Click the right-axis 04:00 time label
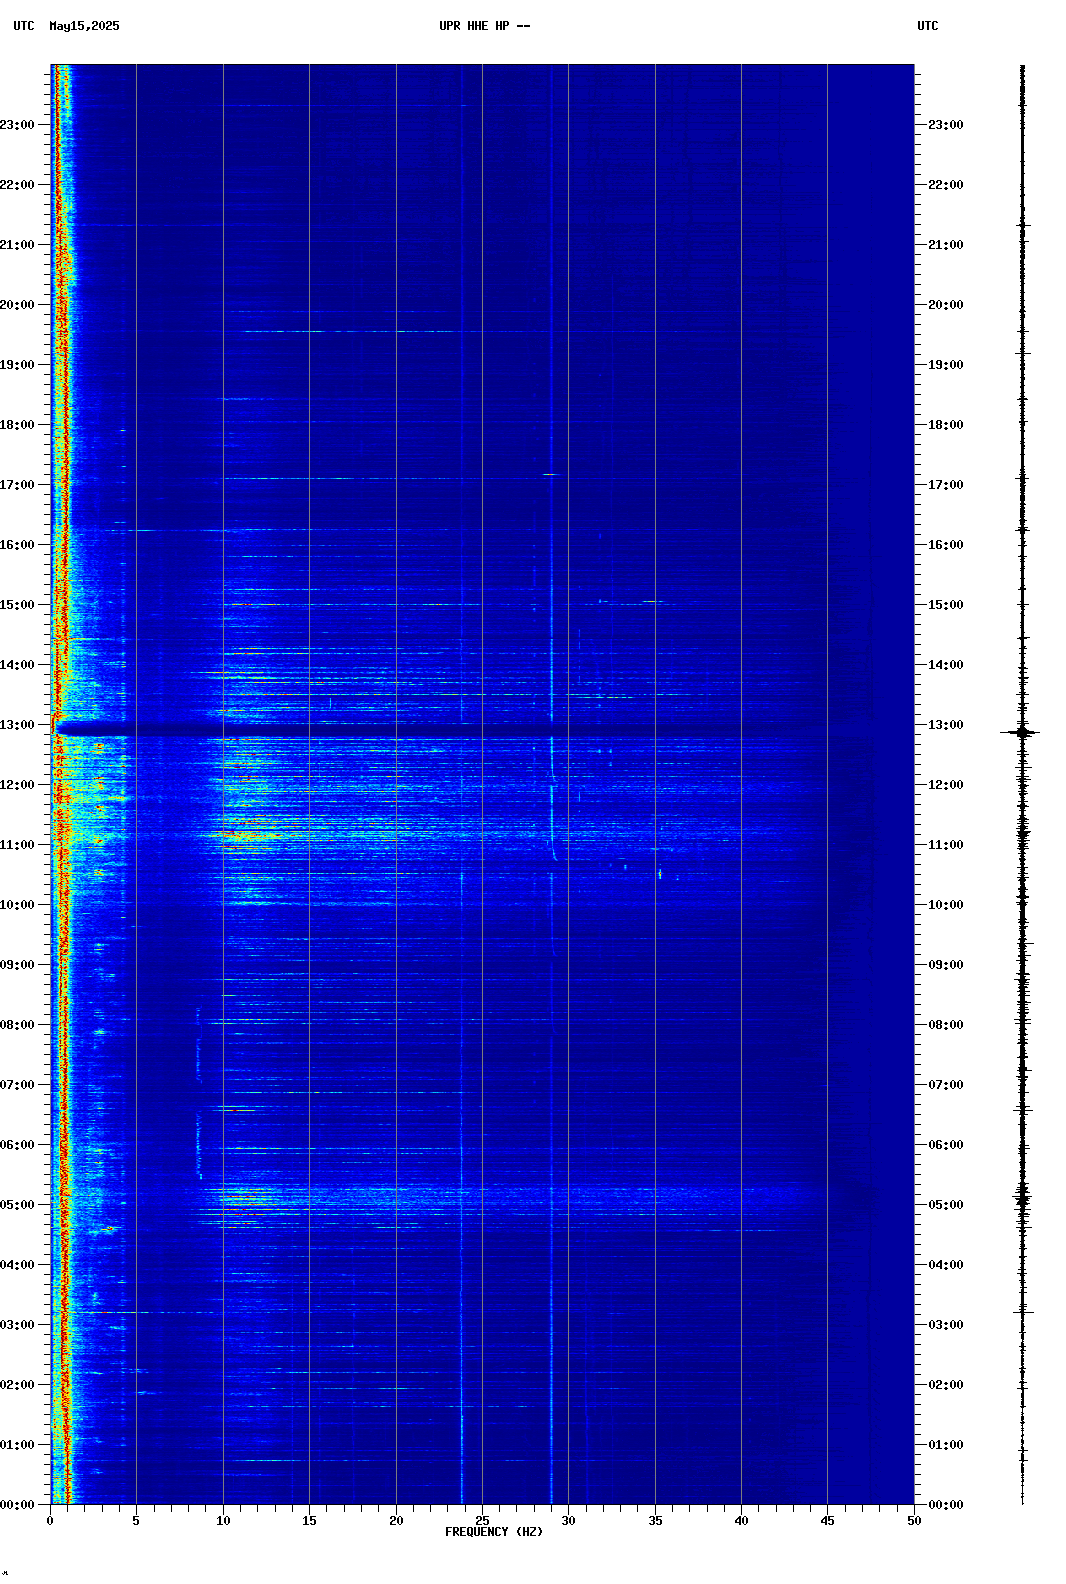Screen dimensions: 1066x1584 pos(946,1265)
